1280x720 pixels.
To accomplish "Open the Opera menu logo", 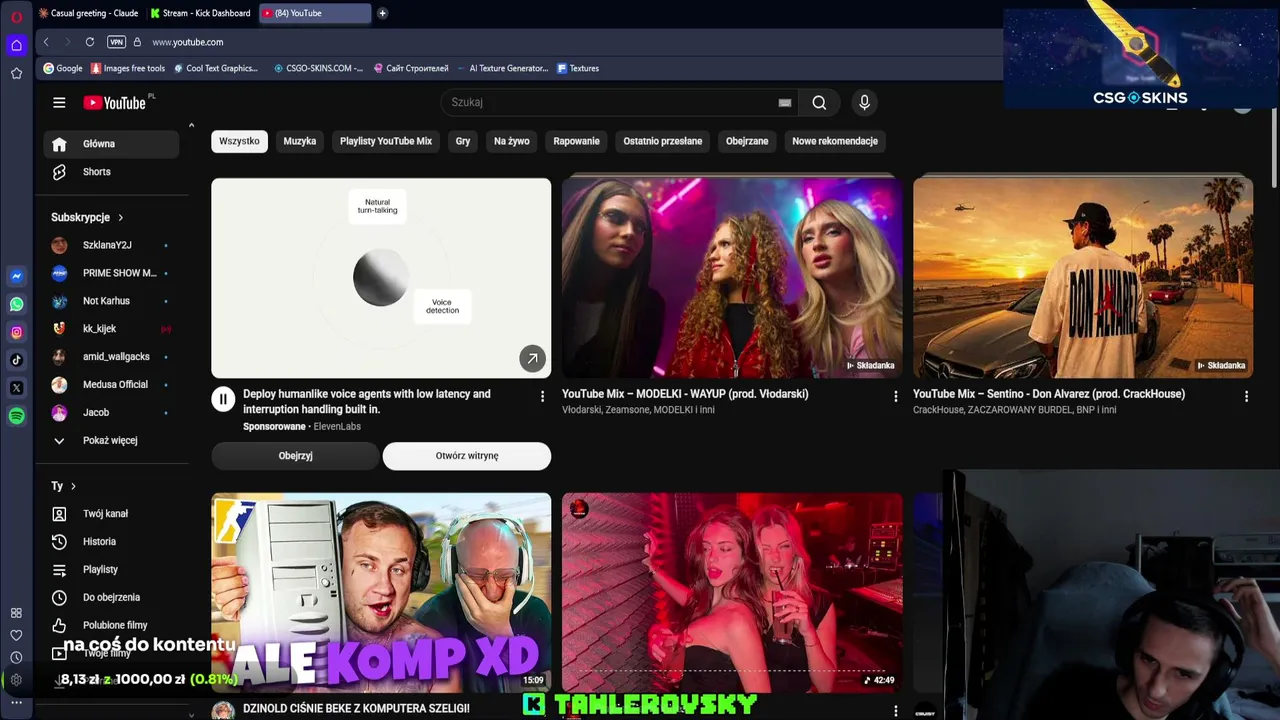I will (16, 16).
